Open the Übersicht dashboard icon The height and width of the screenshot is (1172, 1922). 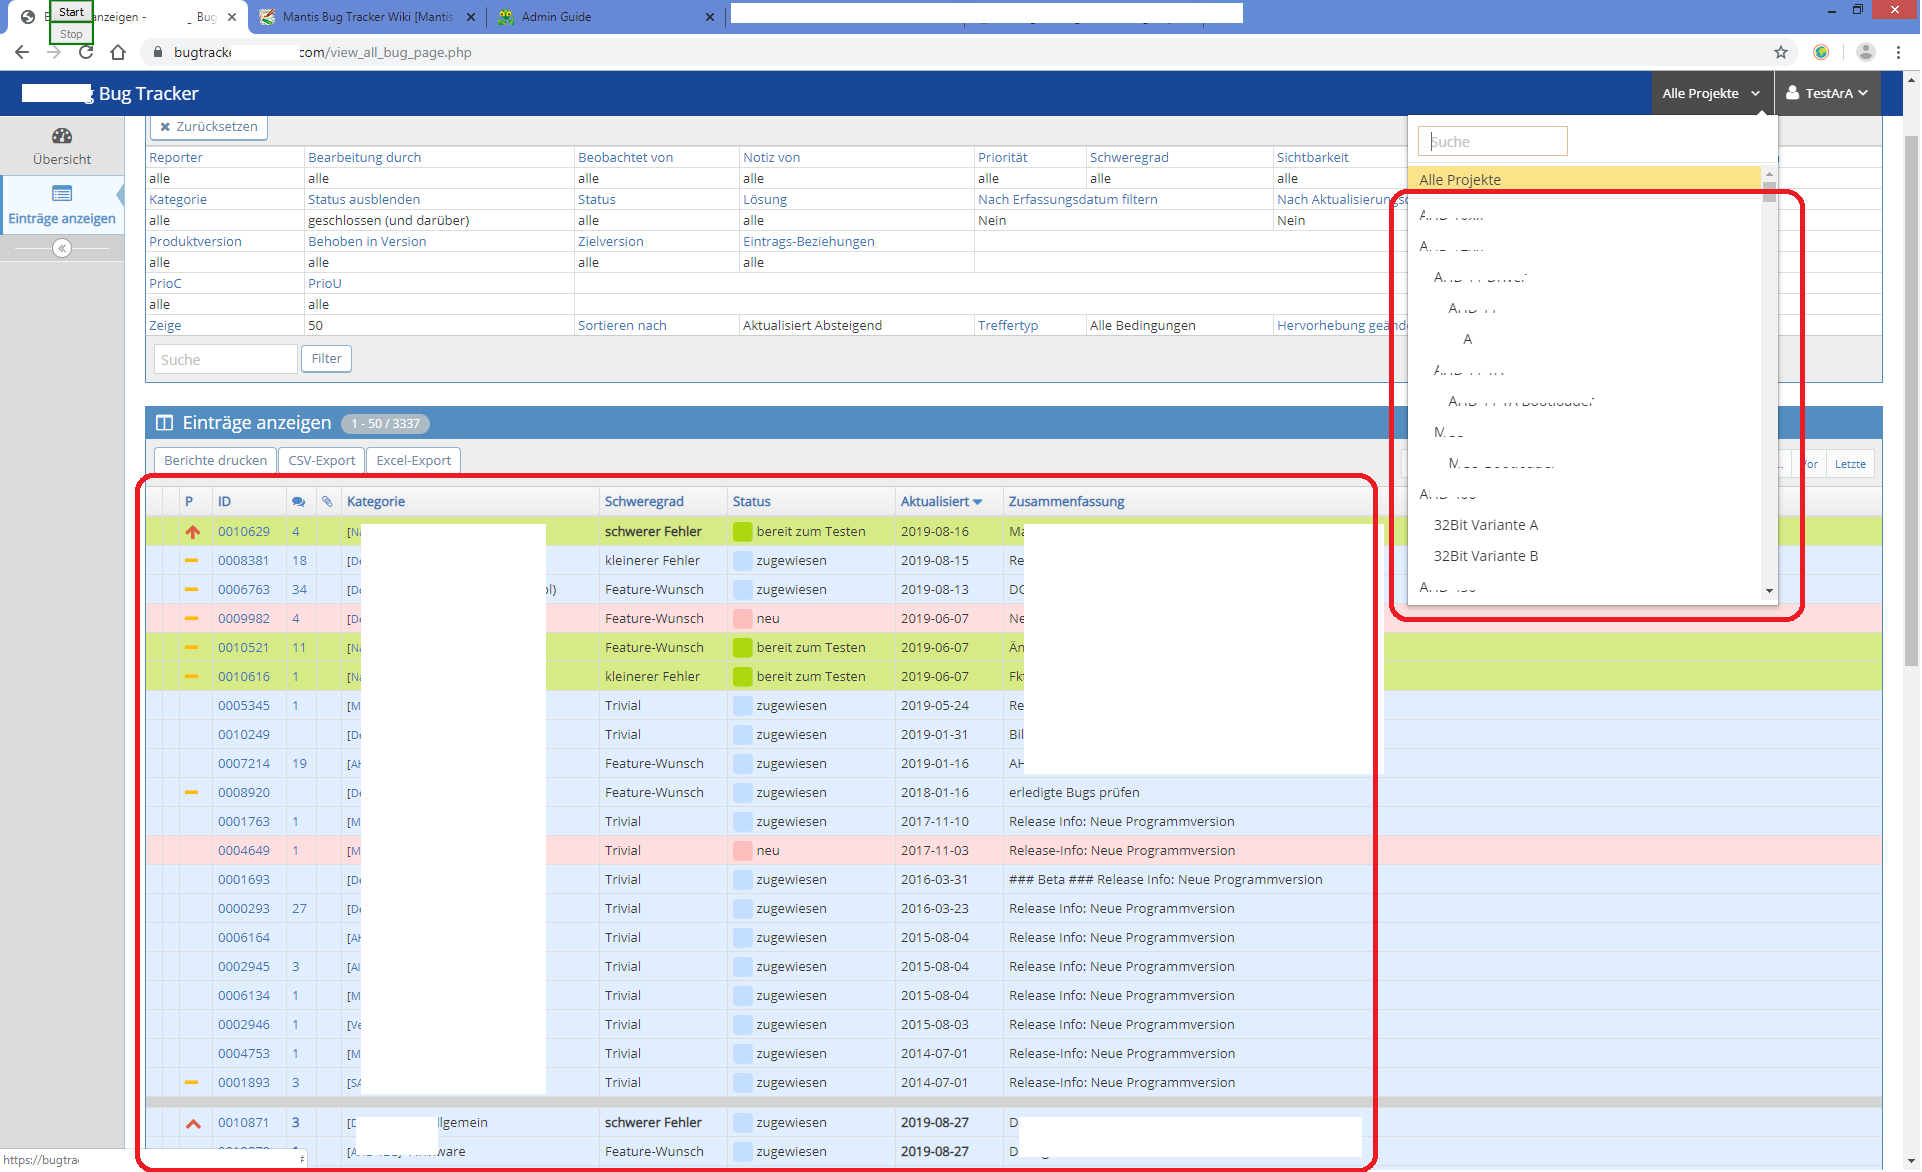pos(62,136)
